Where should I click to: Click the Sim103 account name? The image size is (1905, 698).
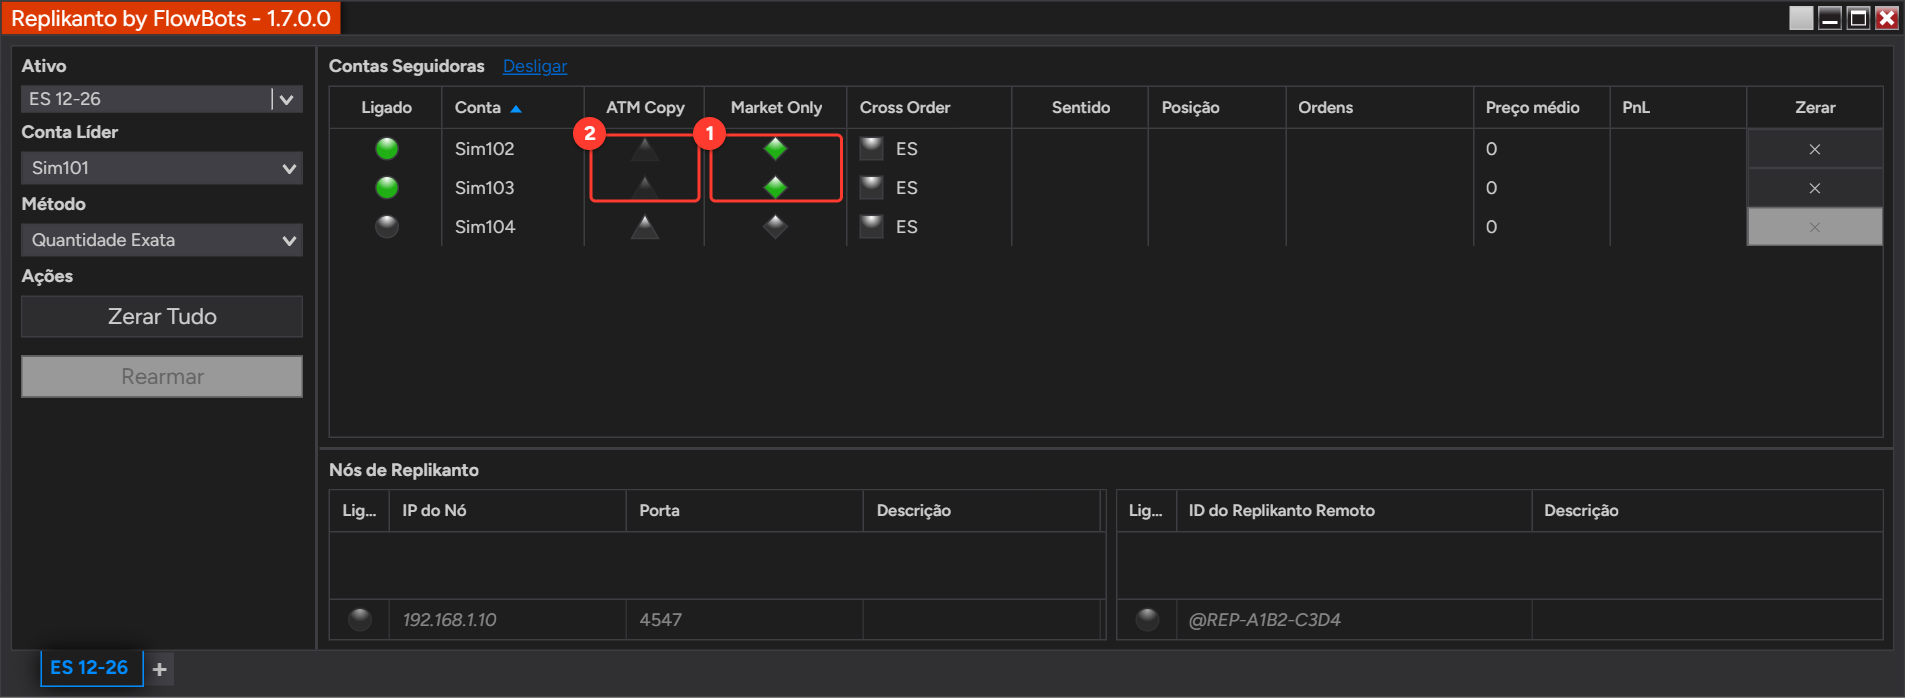point(485,188)
